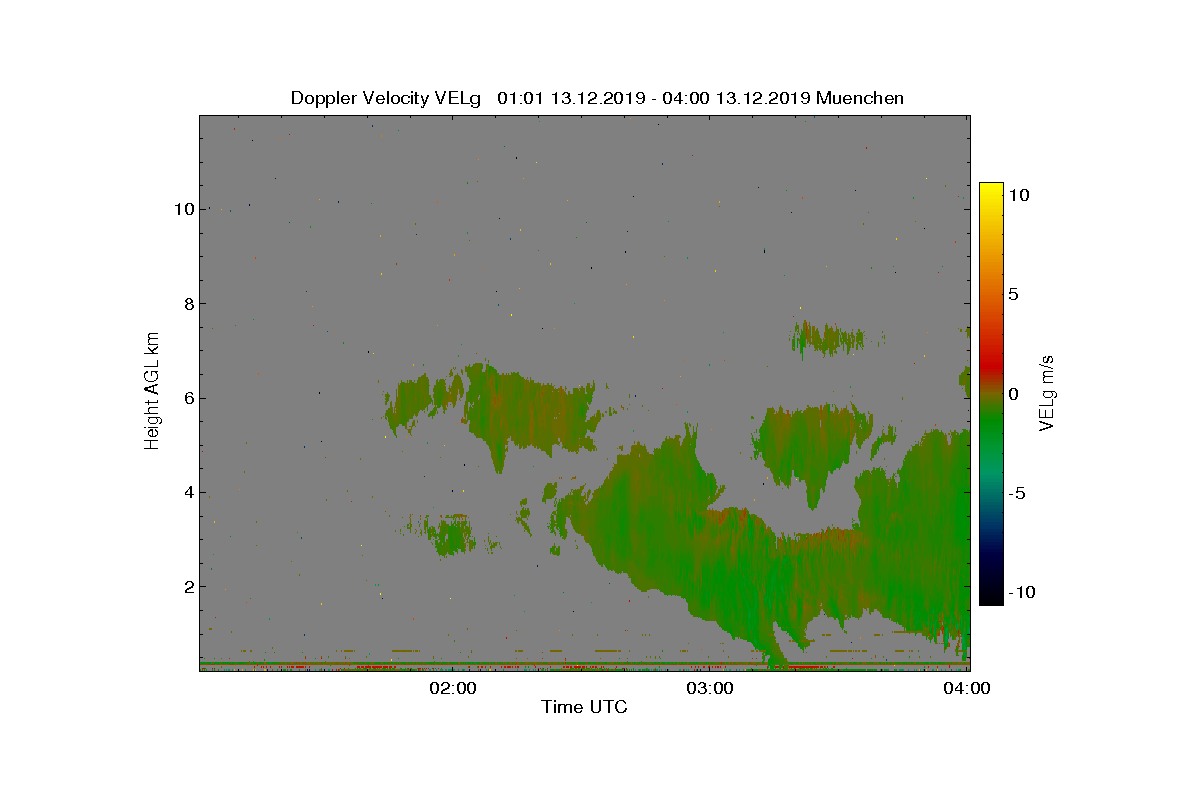The image size is (1200, 800).
Task: Click the colorbar tick value '0'
Action: point(1013,394)
